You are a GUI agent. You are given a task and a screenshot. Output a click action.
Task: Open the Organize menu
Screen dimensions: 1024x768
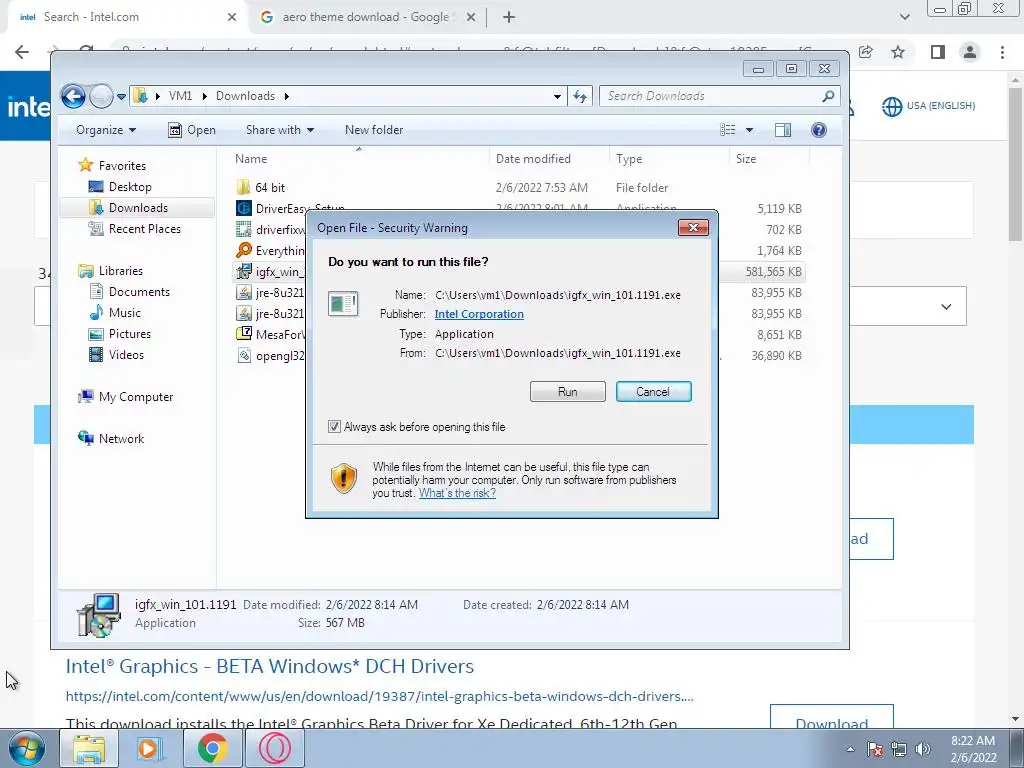click(106, 130)
